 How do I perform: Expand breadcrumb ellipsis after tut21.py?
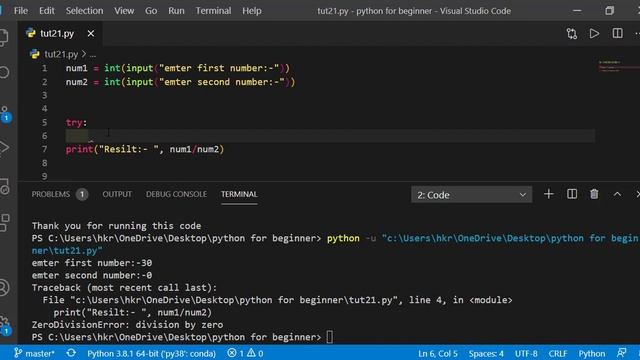point(93,54)
